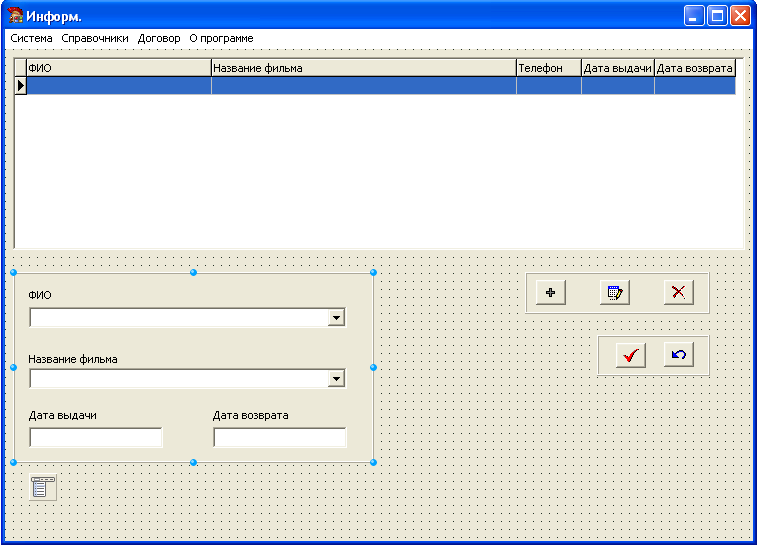Screen dimensions: 758x546
Task: Click the Дата возврата column header
Action: 695,68
